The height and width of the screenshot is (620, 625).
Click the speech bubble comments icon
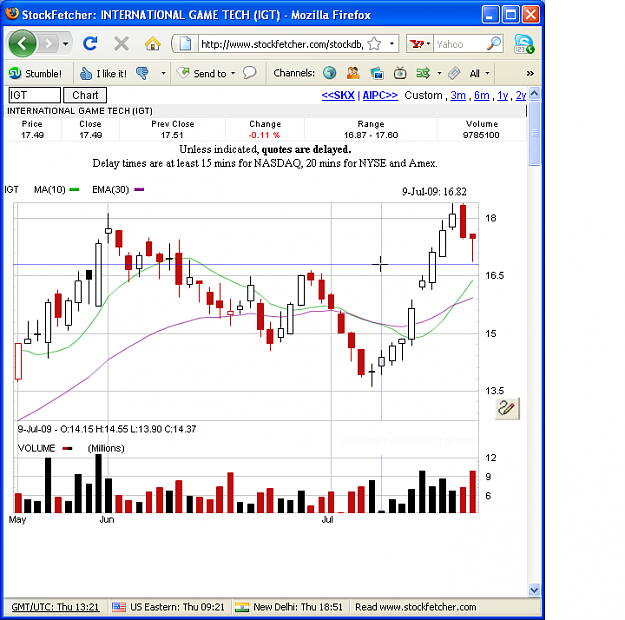pos(250,73)
